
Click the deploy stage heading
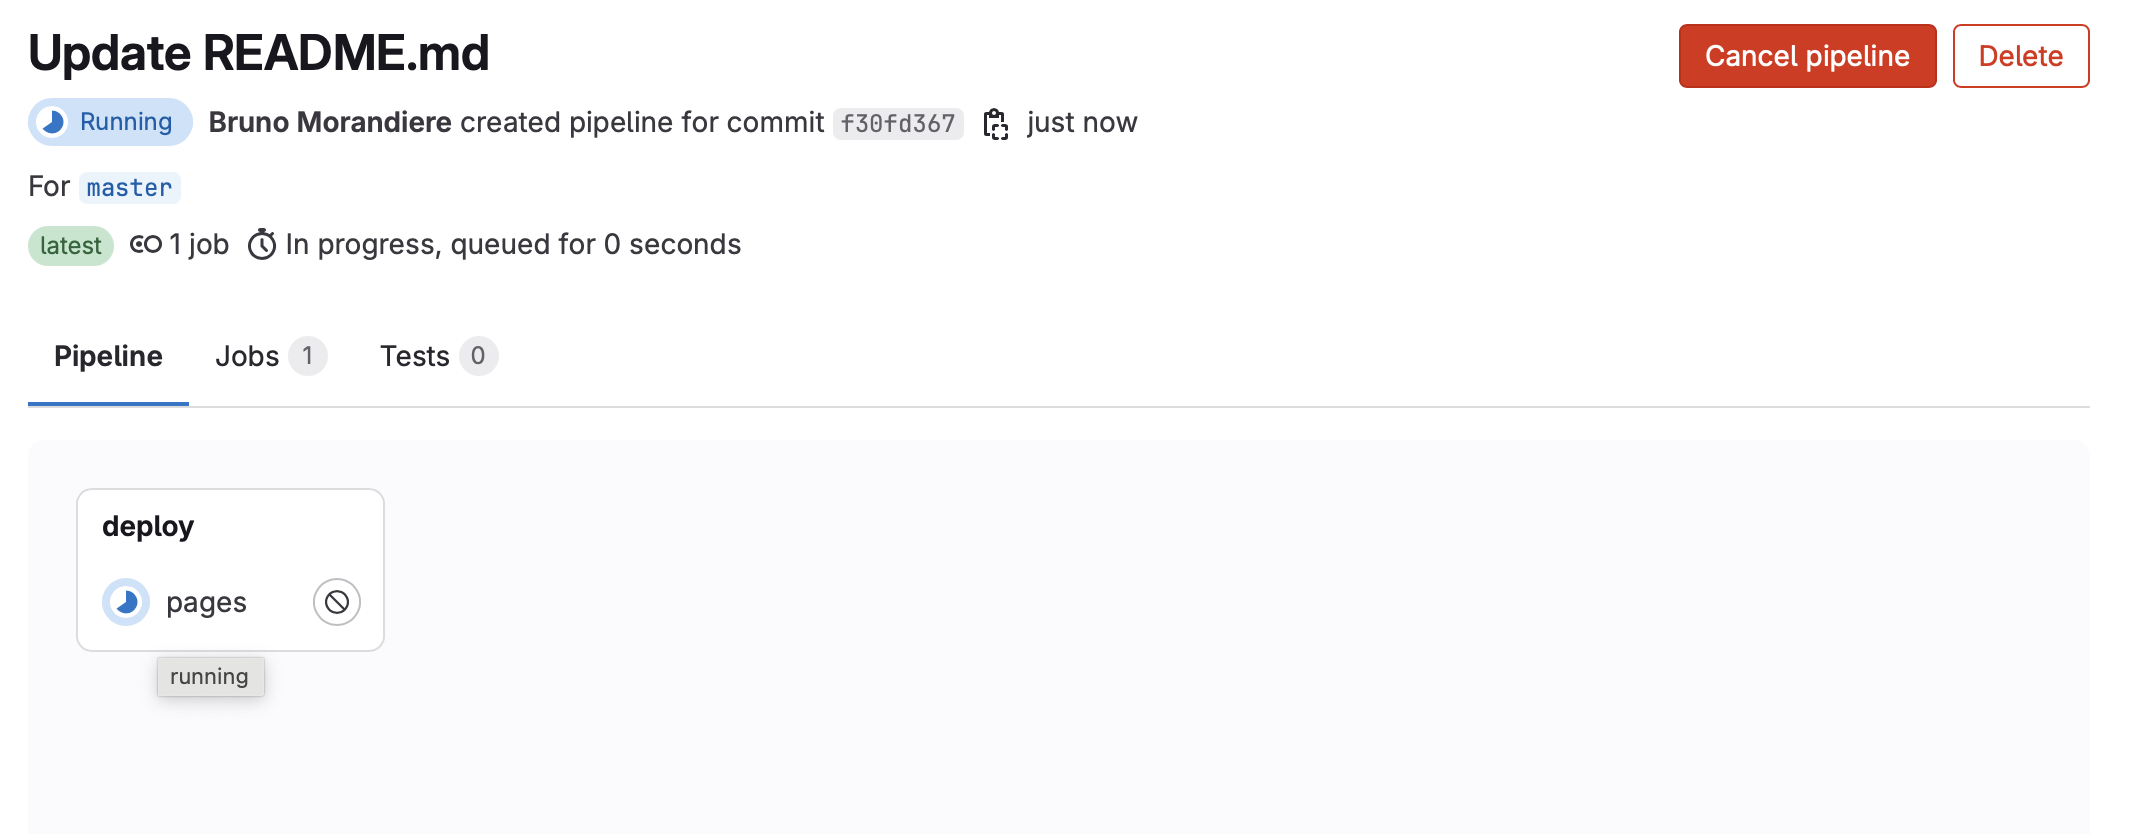tap(148, 527)
